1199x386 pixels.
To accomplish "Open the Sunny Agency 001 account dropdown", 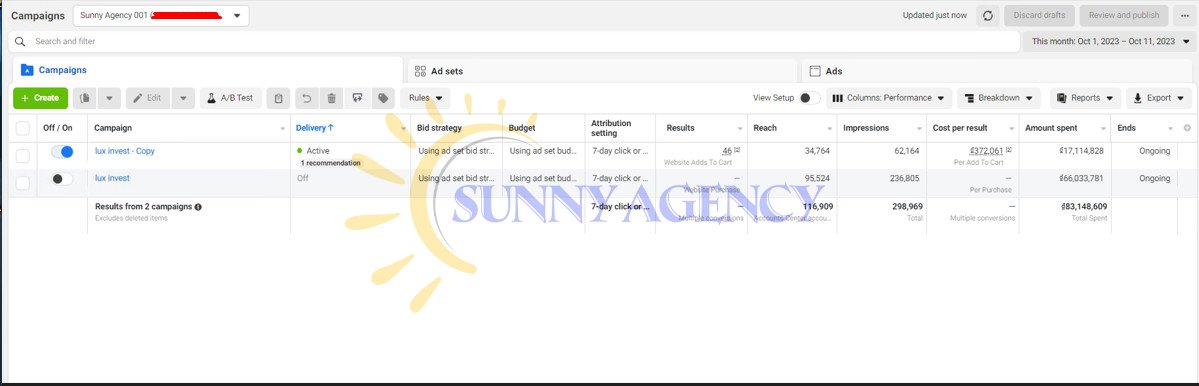I will coord(161,15).
